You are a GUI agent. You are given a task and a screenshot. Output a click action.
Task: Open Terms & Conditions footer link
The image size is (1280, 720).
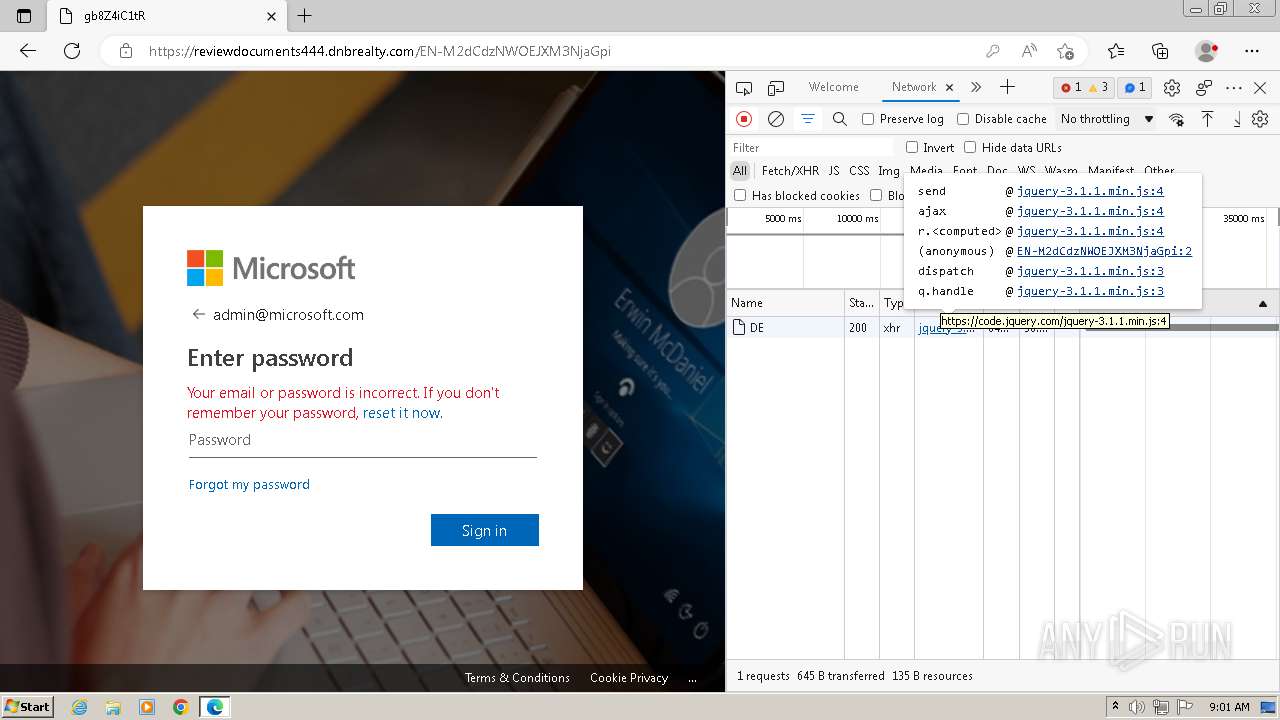(517, 678)
